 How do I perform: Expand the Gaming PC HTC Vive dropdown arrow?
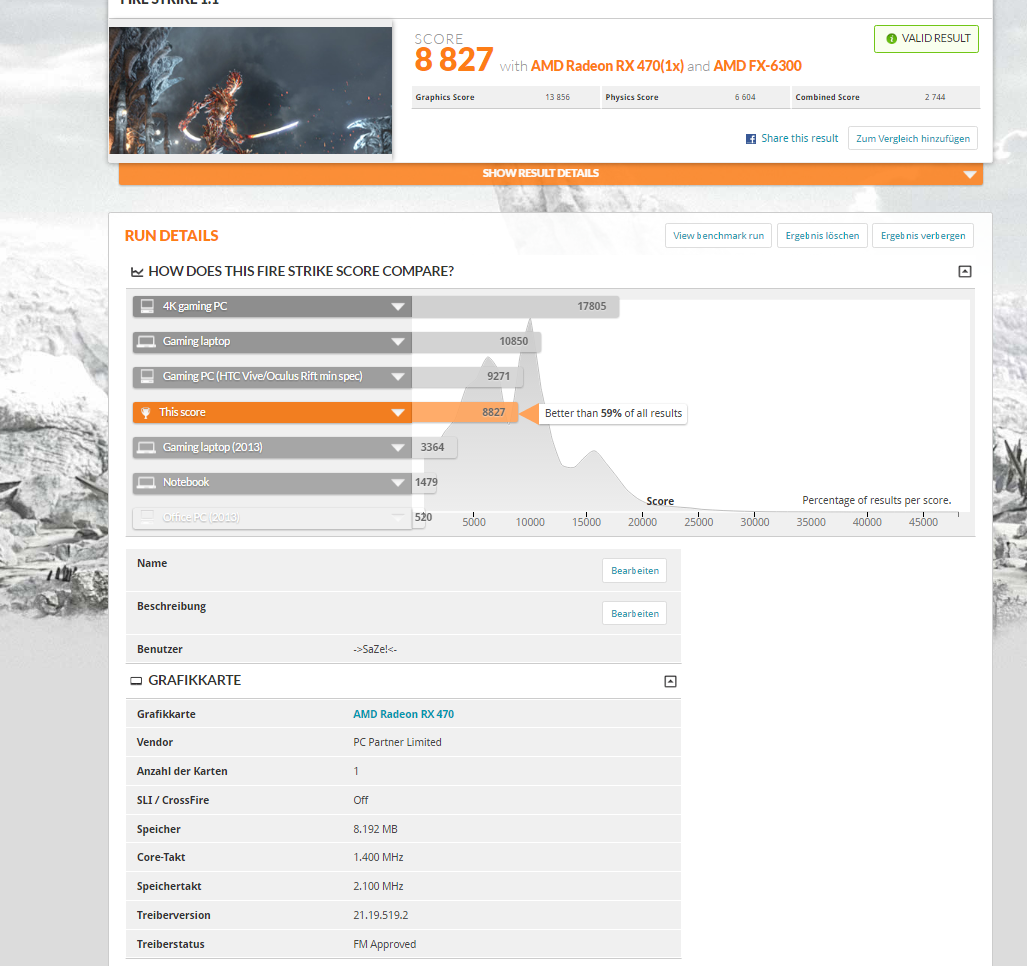pos(398,377)
